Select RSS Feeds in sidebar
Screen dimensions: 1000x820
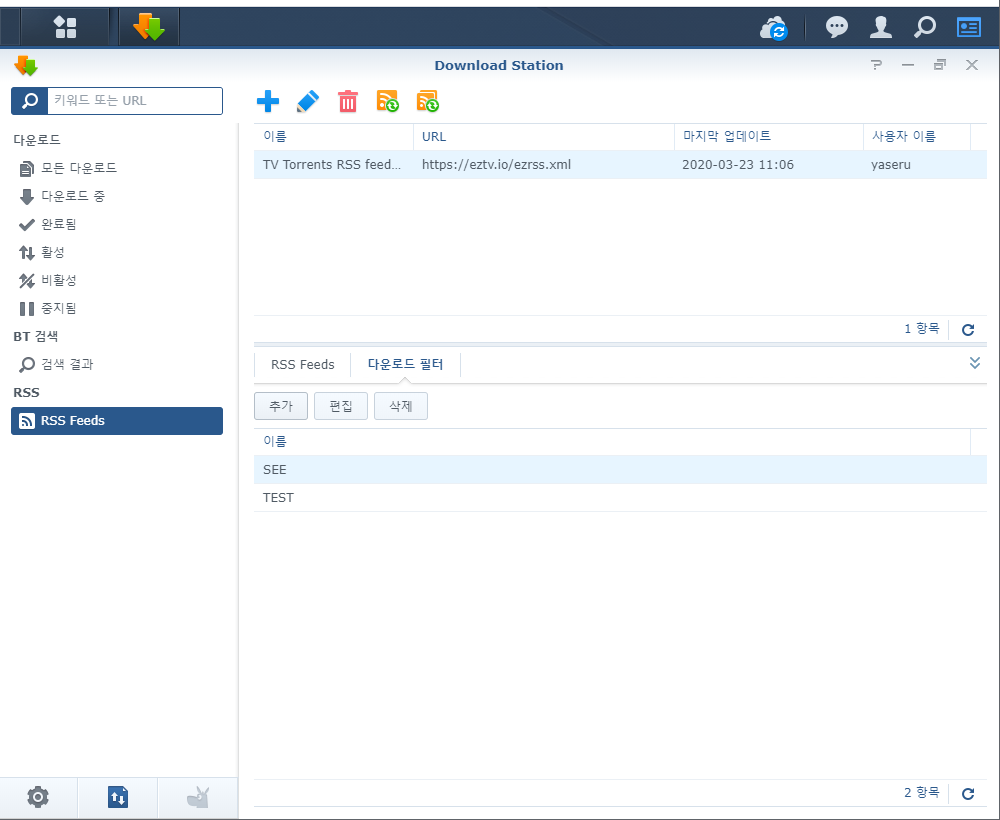tap(117, 421)
